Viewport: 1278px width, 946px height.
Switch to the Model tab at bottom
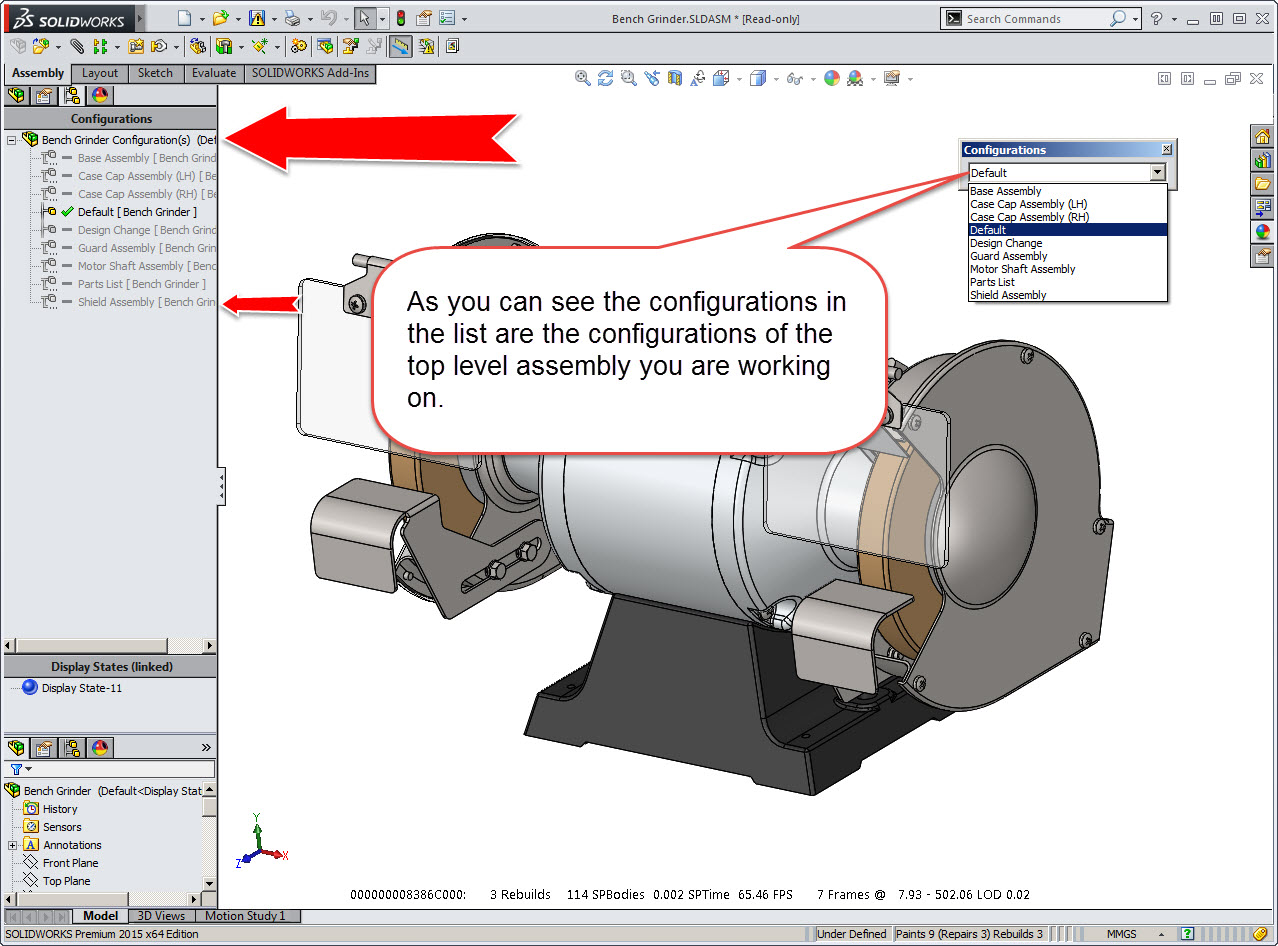[x=100, y=915]
